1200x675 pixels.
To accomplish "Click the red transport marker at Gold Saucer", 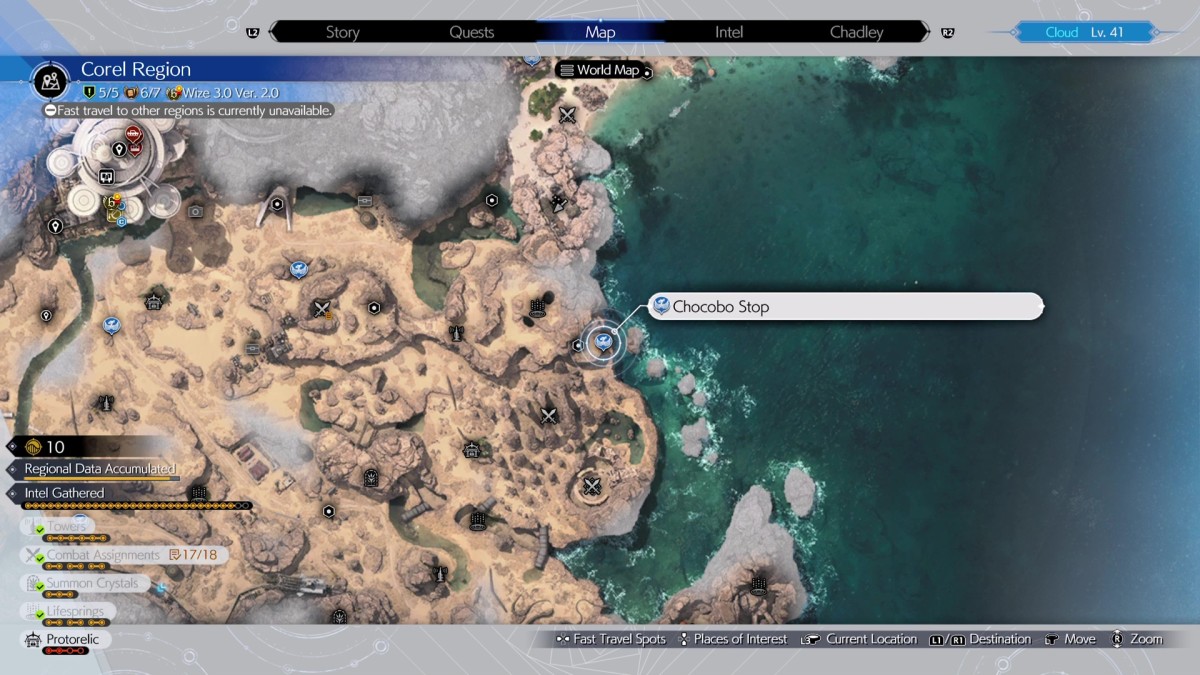I will [x=134, y=134].
